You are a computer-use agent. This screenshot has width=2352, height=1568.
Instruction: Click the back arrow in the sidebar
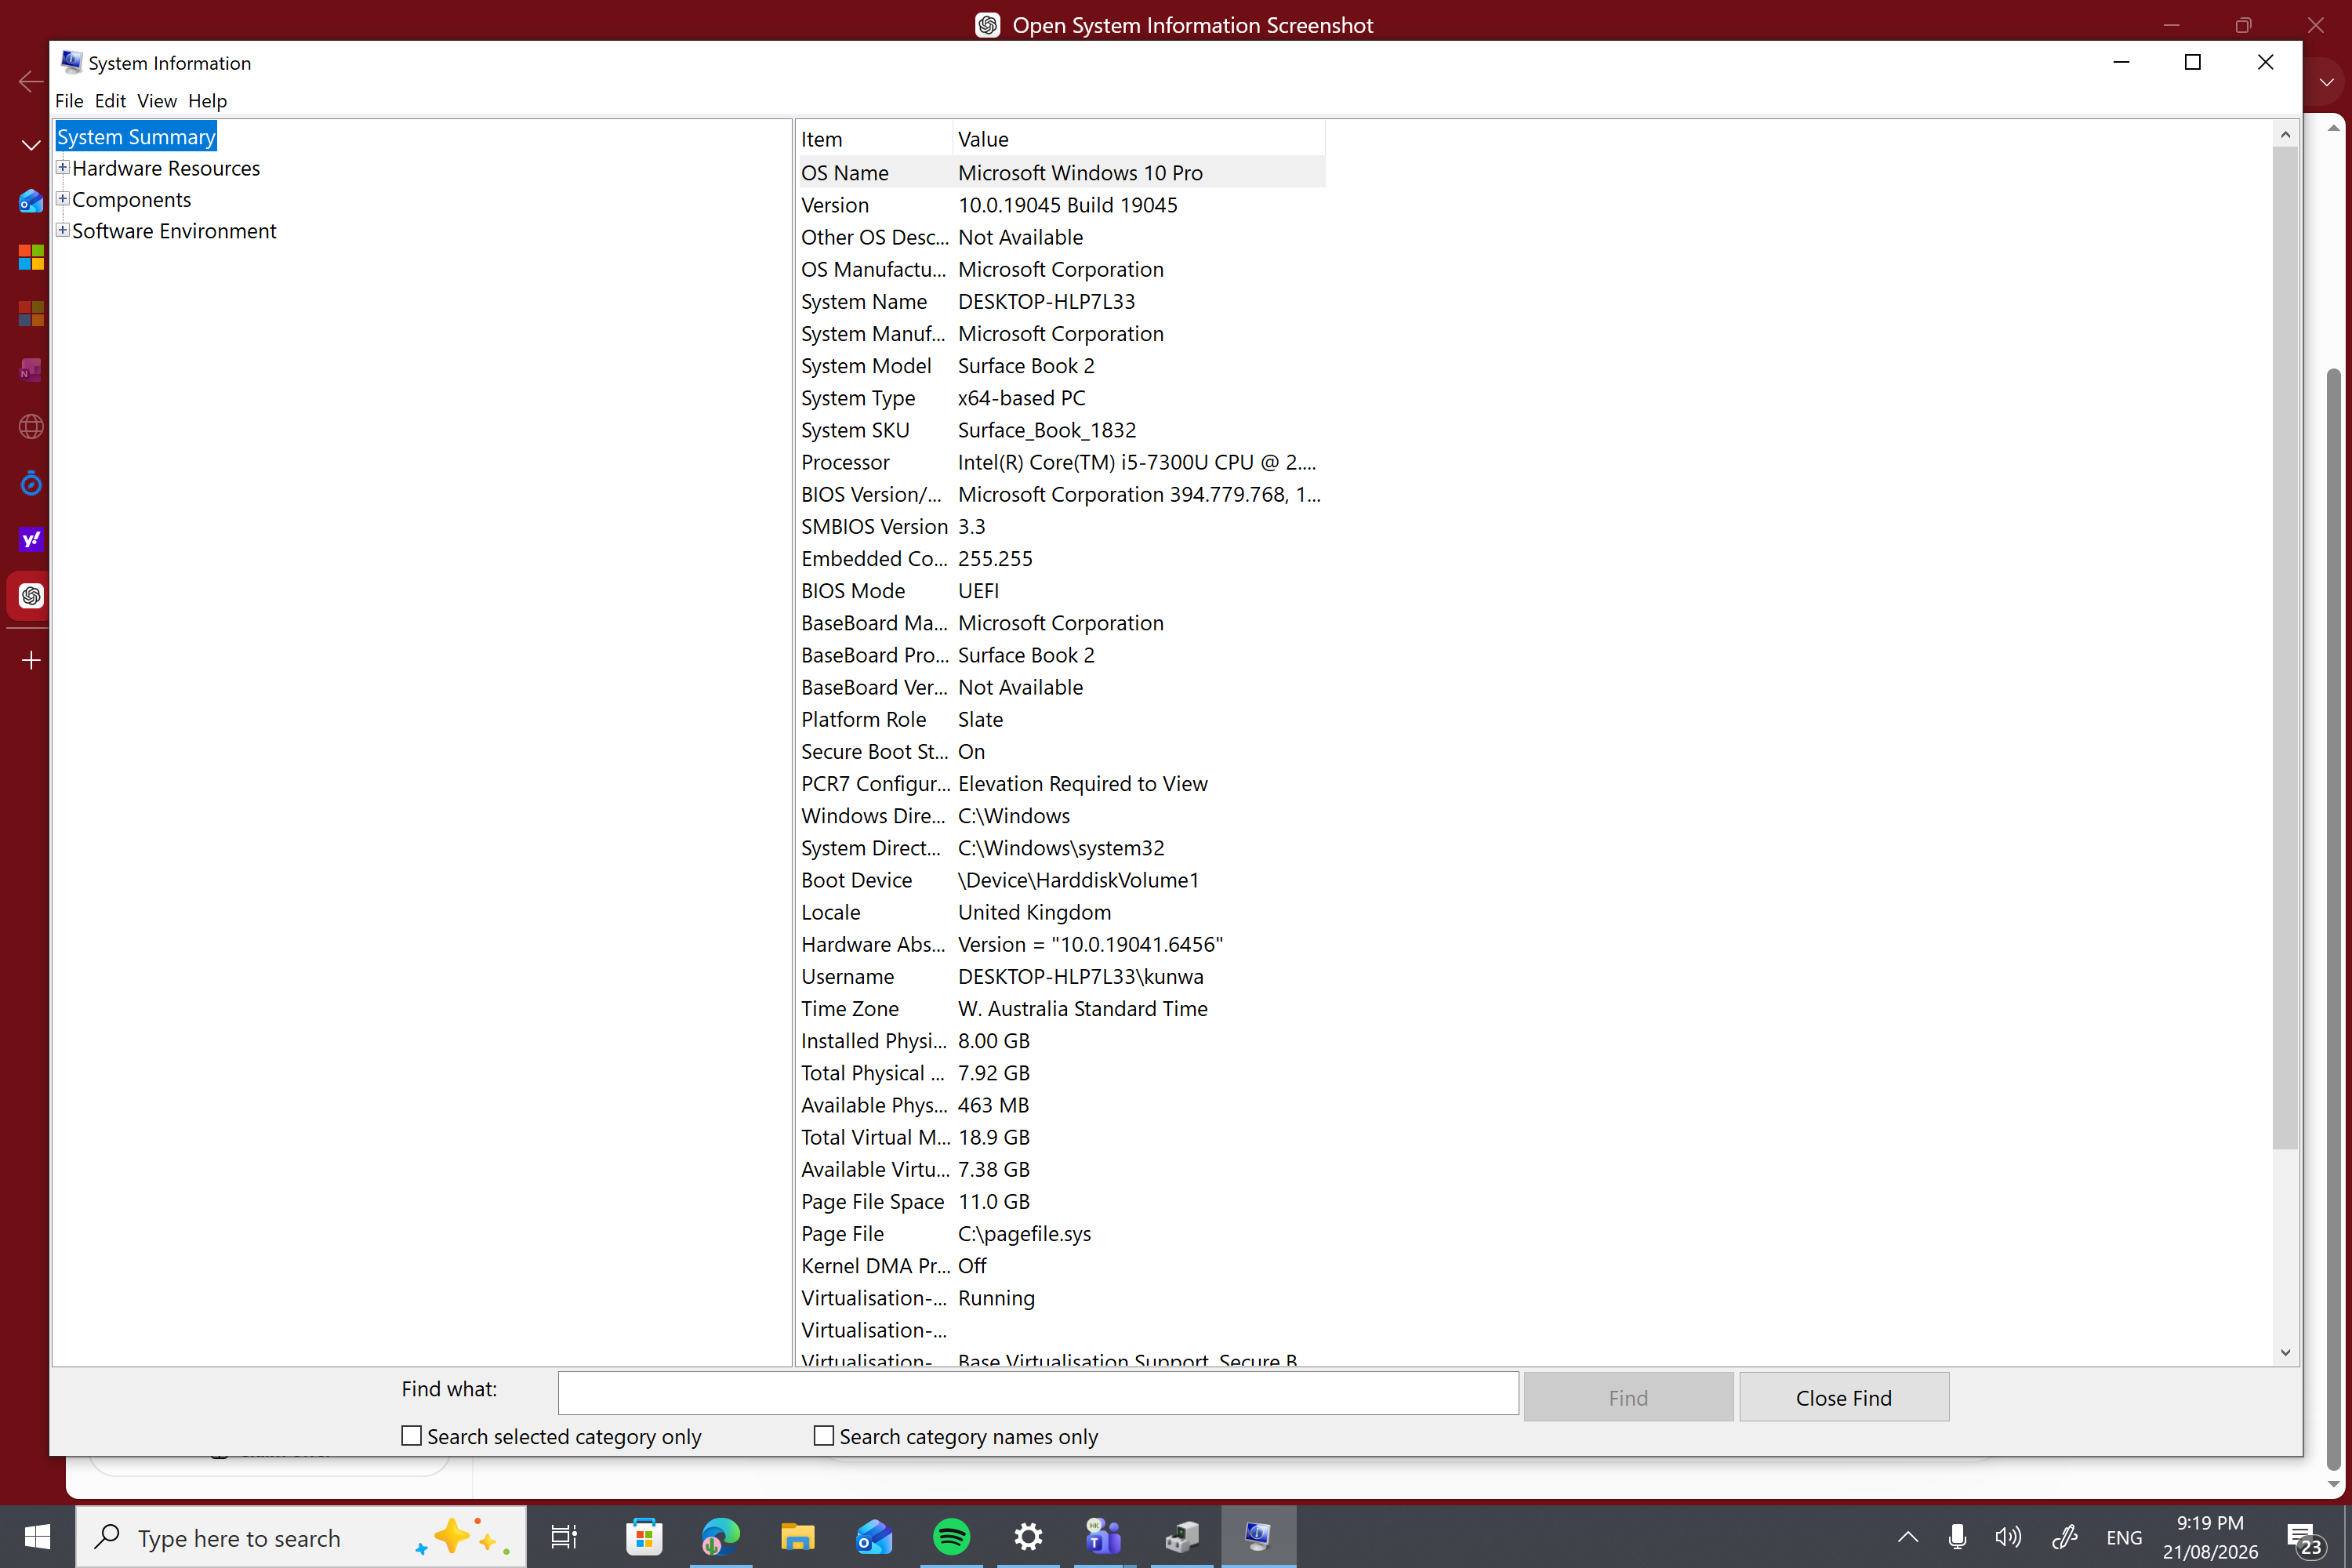tap(31, 82)
